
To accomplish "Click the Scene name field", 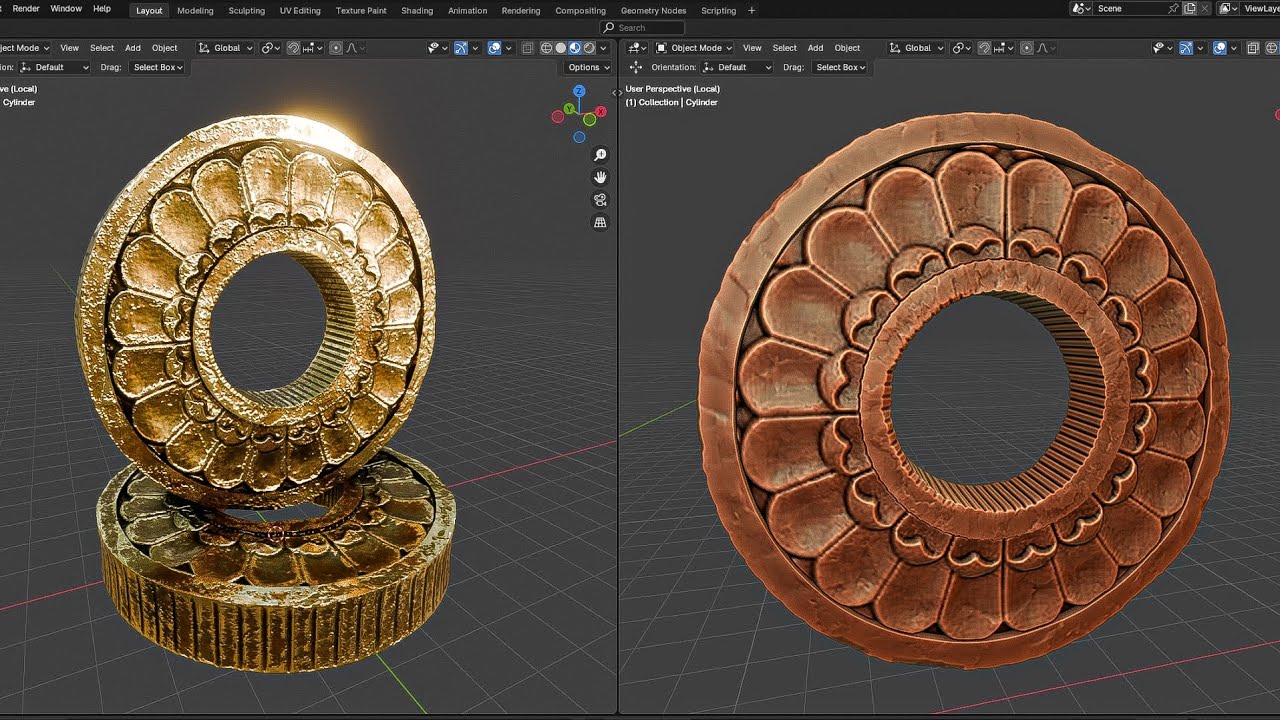I will [1130, 8].
